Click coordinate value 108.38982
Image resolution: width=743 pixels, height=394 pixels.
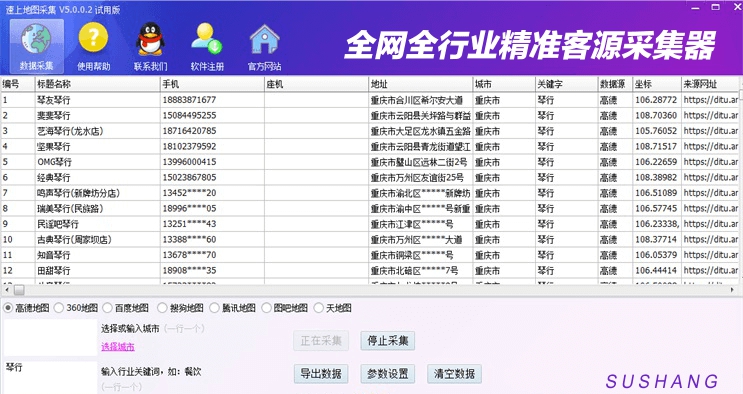click(x=656, y=177)
